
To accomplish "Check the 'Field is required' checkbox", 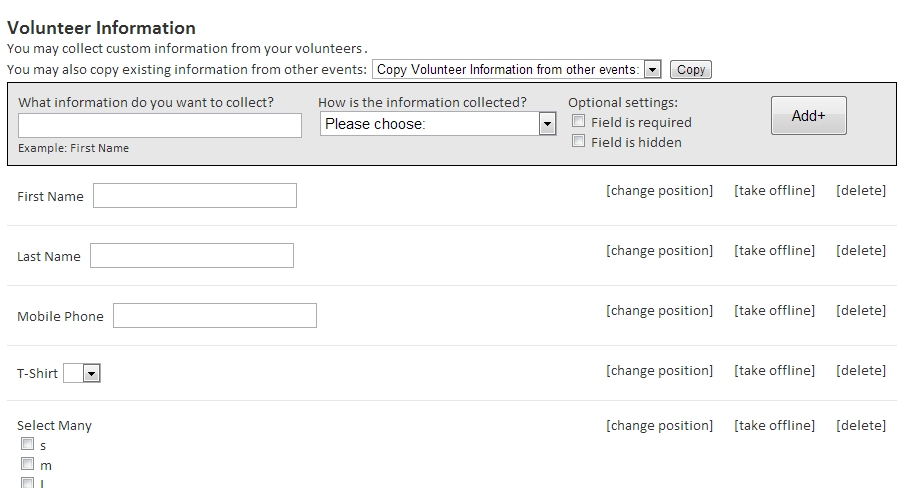I will click(x=578, y=122).
